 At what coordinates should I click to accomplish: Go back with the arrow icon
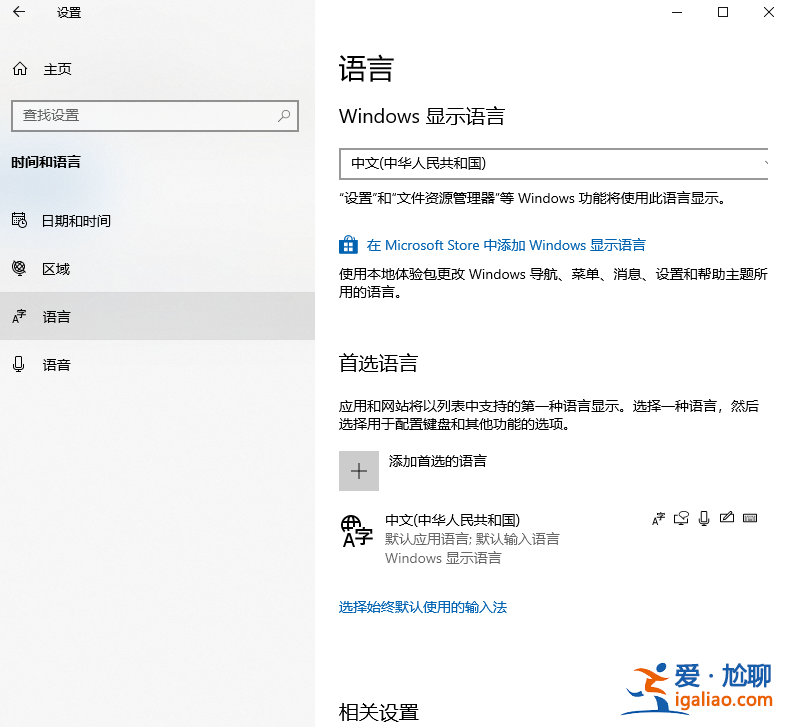pos(19,12)
